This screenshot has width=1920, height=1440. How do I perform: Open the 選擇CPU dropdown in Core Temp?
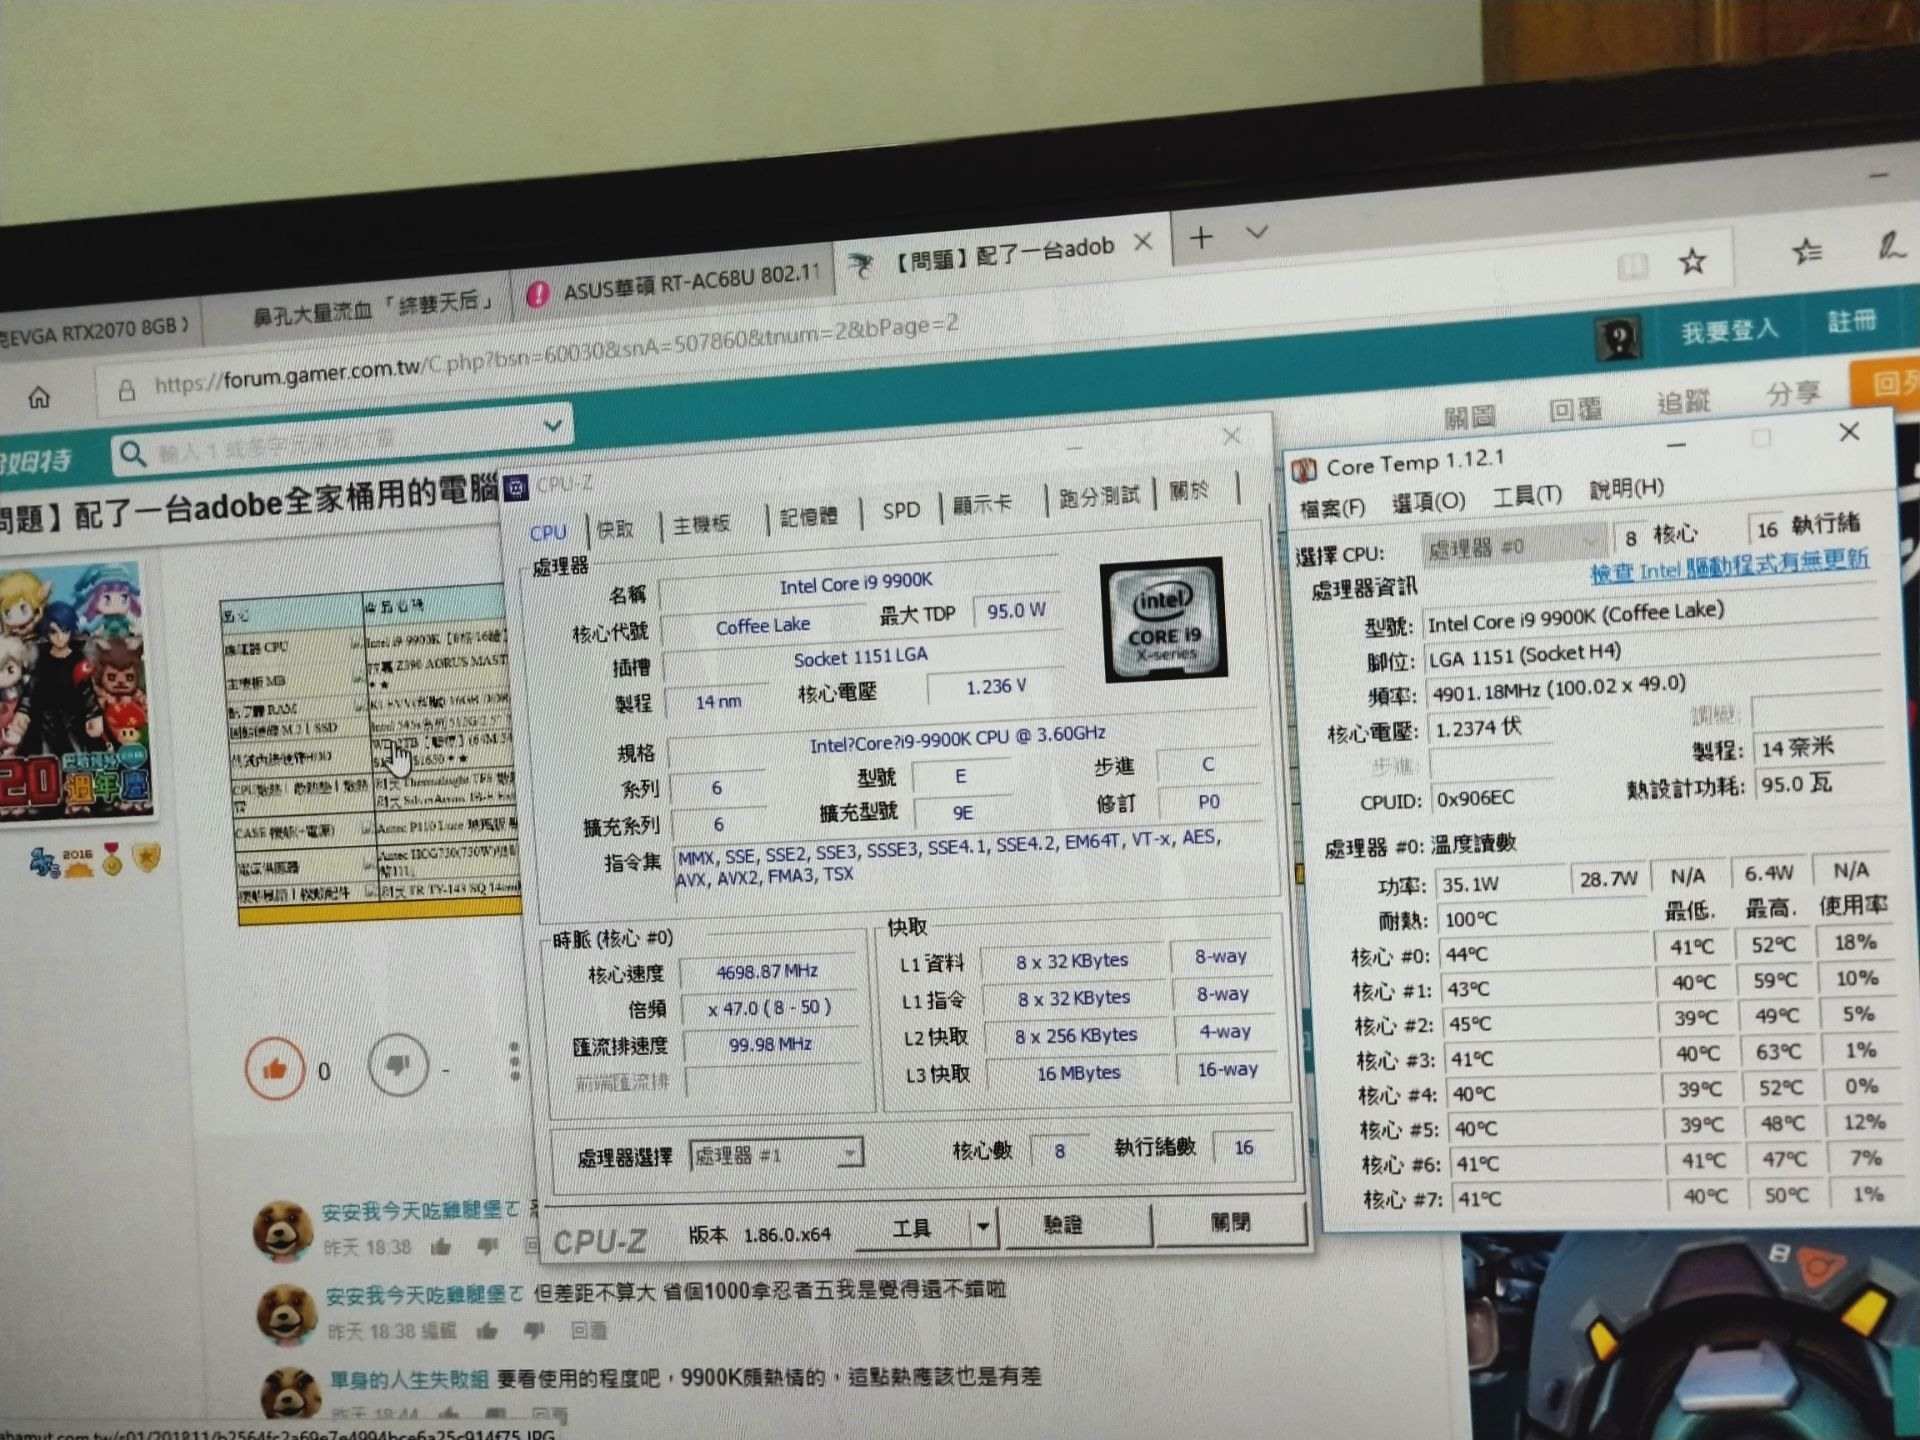pos(1592,542)
